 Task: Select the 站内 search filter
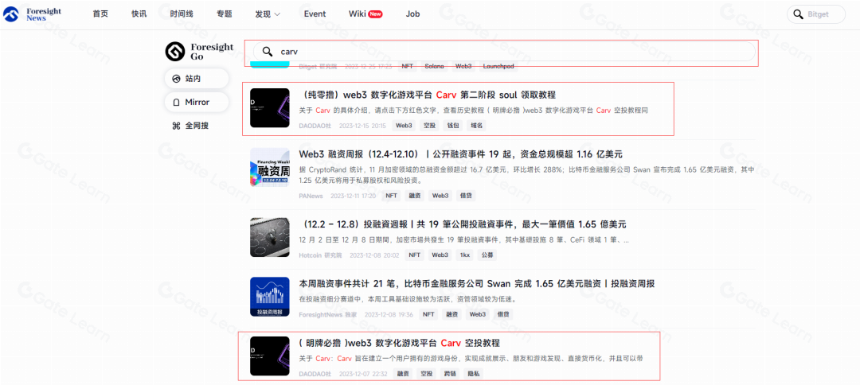[x=196, y=79]
